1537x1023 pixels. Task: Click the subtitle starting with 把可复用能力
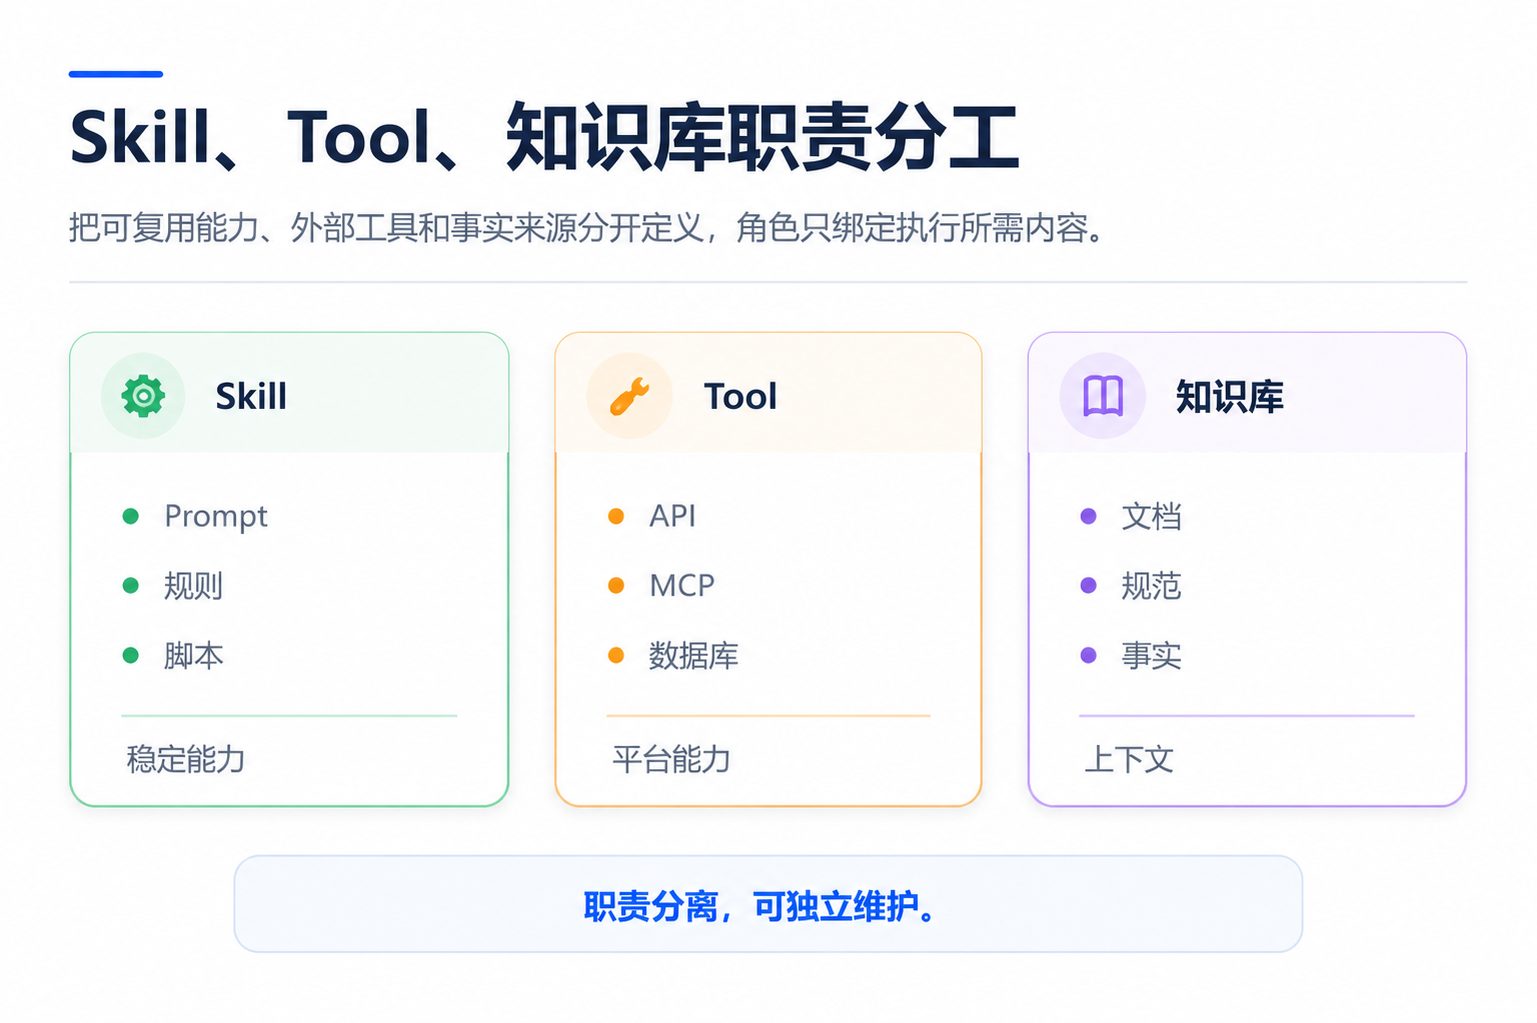coord(586,228)
